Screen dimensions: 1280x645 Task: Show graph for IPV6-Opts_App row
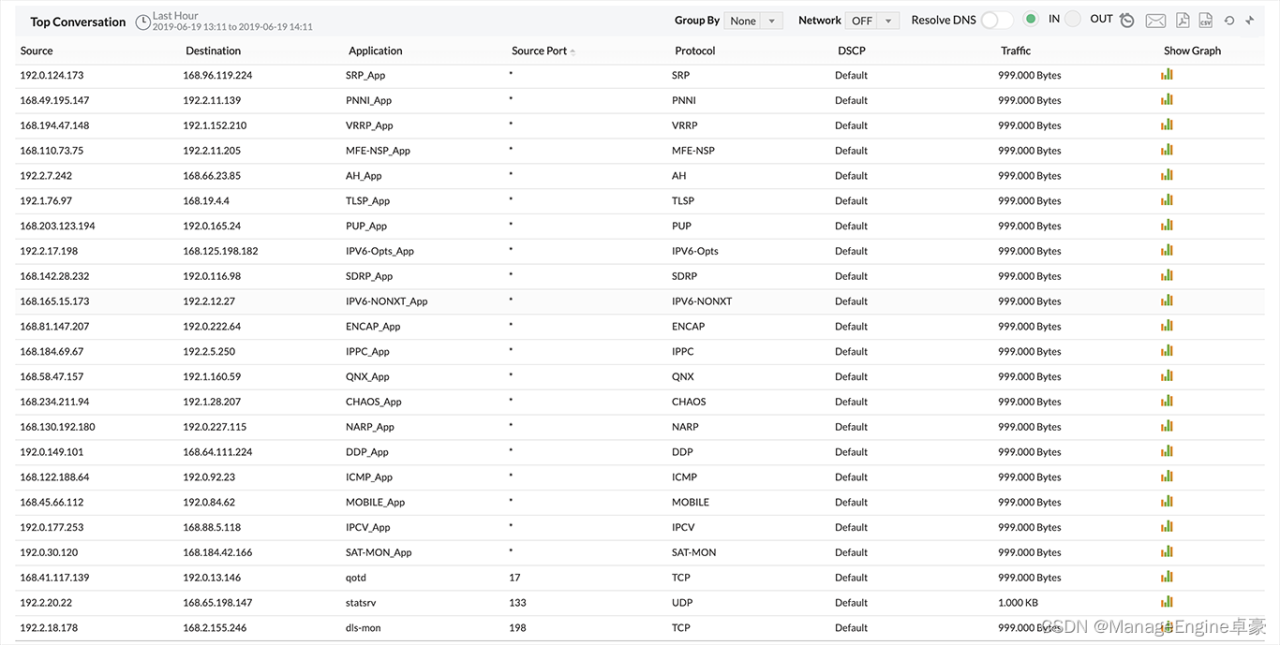point(1167,250)
